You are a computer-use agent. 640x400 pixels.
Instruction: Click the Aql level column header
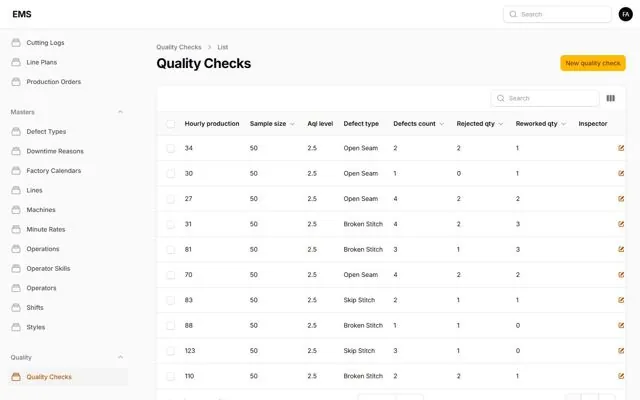(320, 124)
